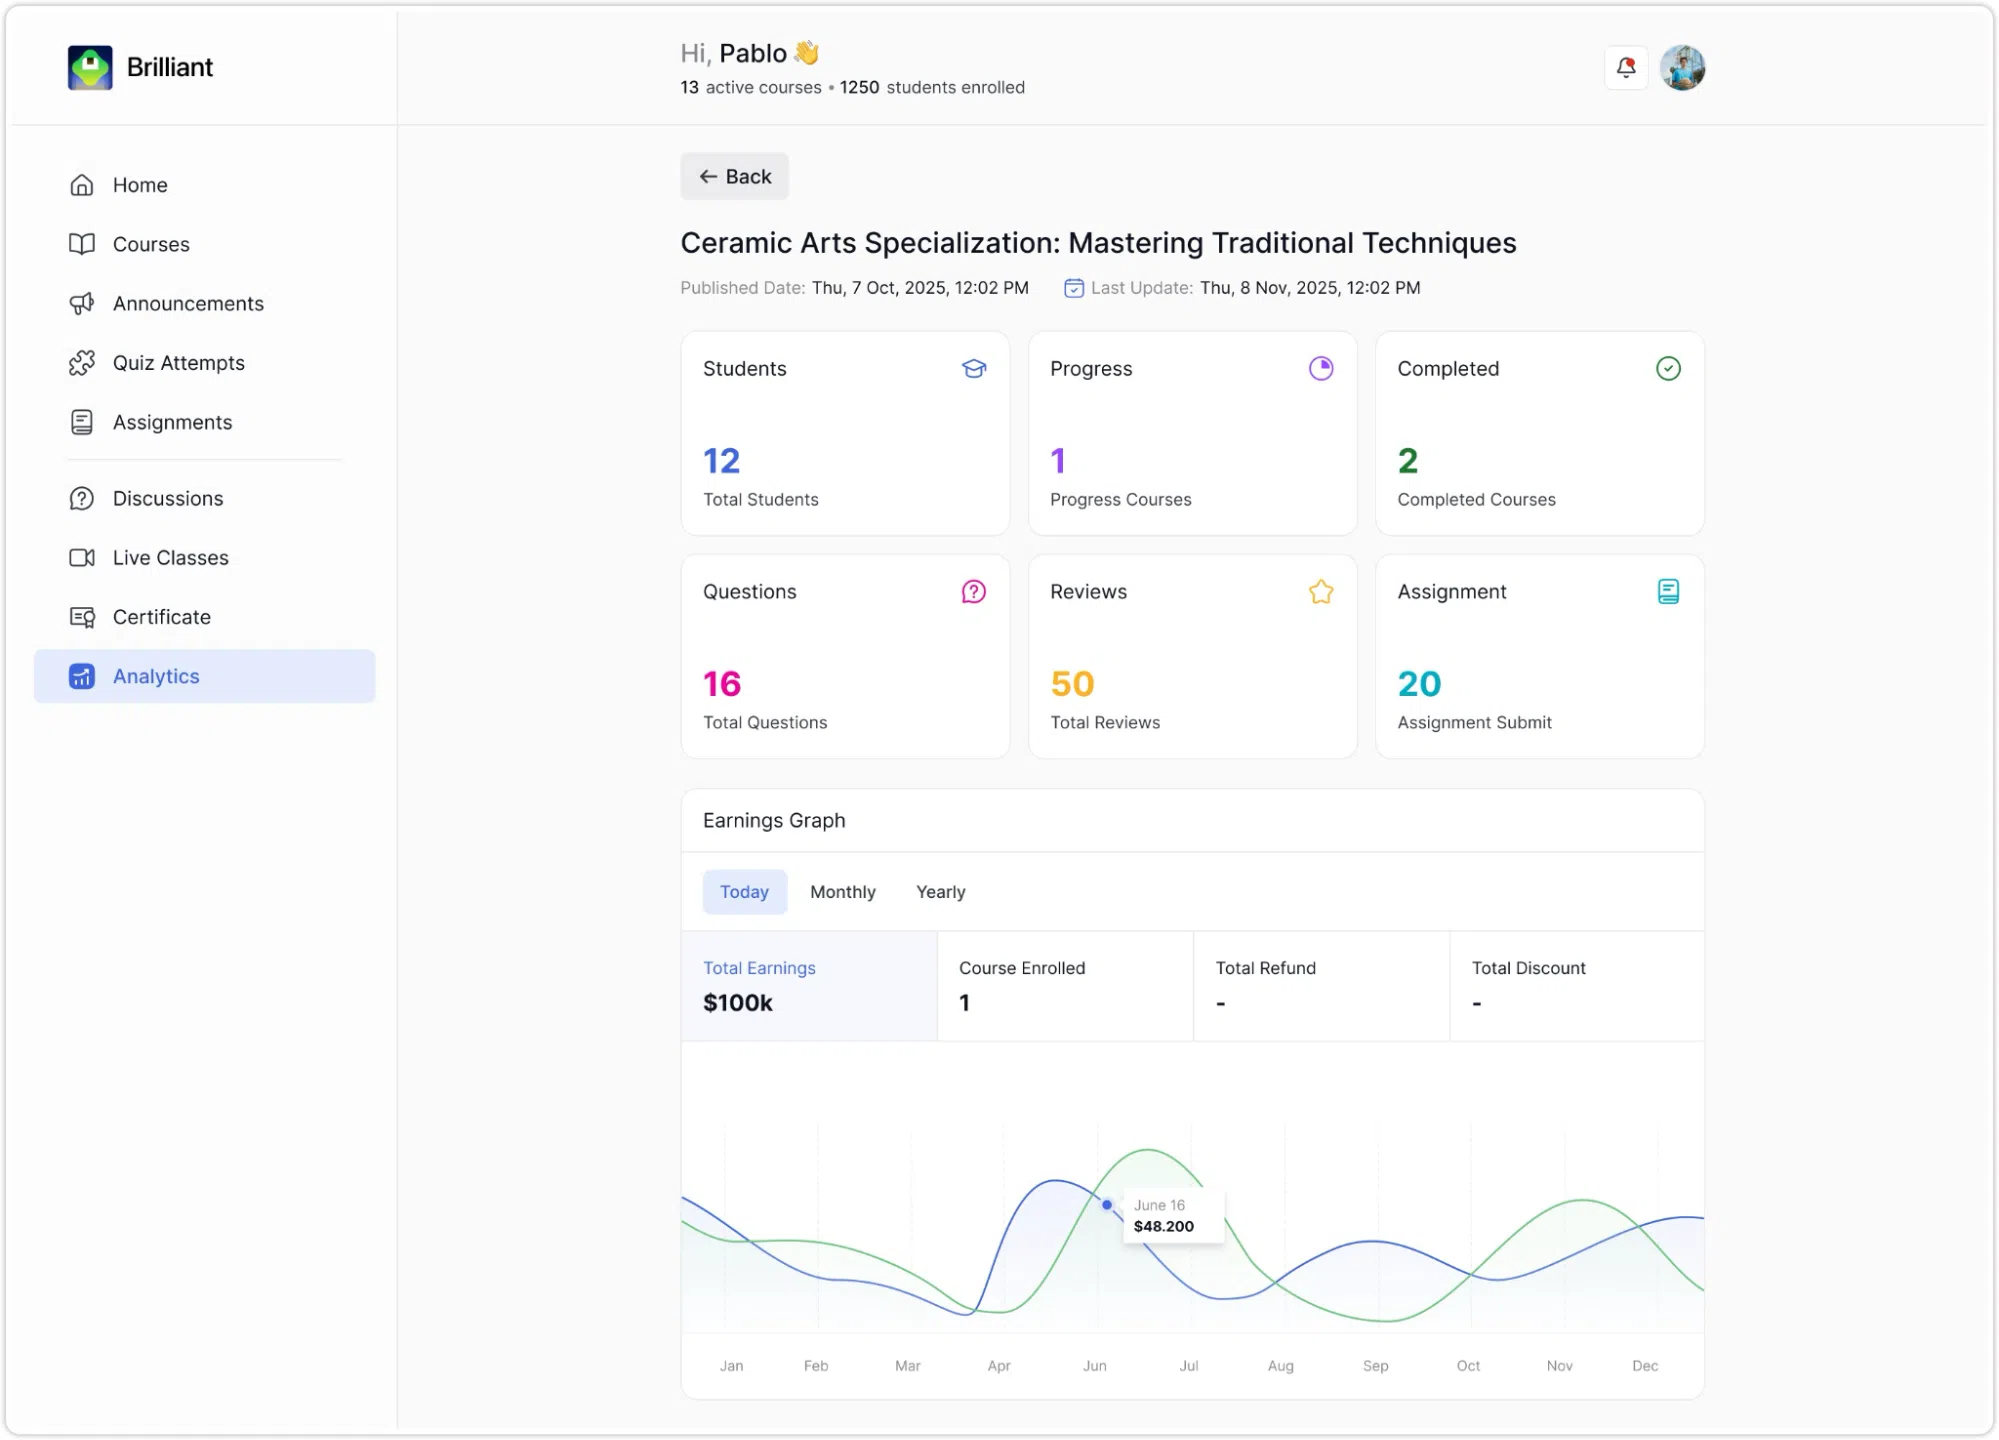The width and height of the screenshot is (1999, 1440).
Task: Select the Today earnings tab
Action: click(744, 891)
